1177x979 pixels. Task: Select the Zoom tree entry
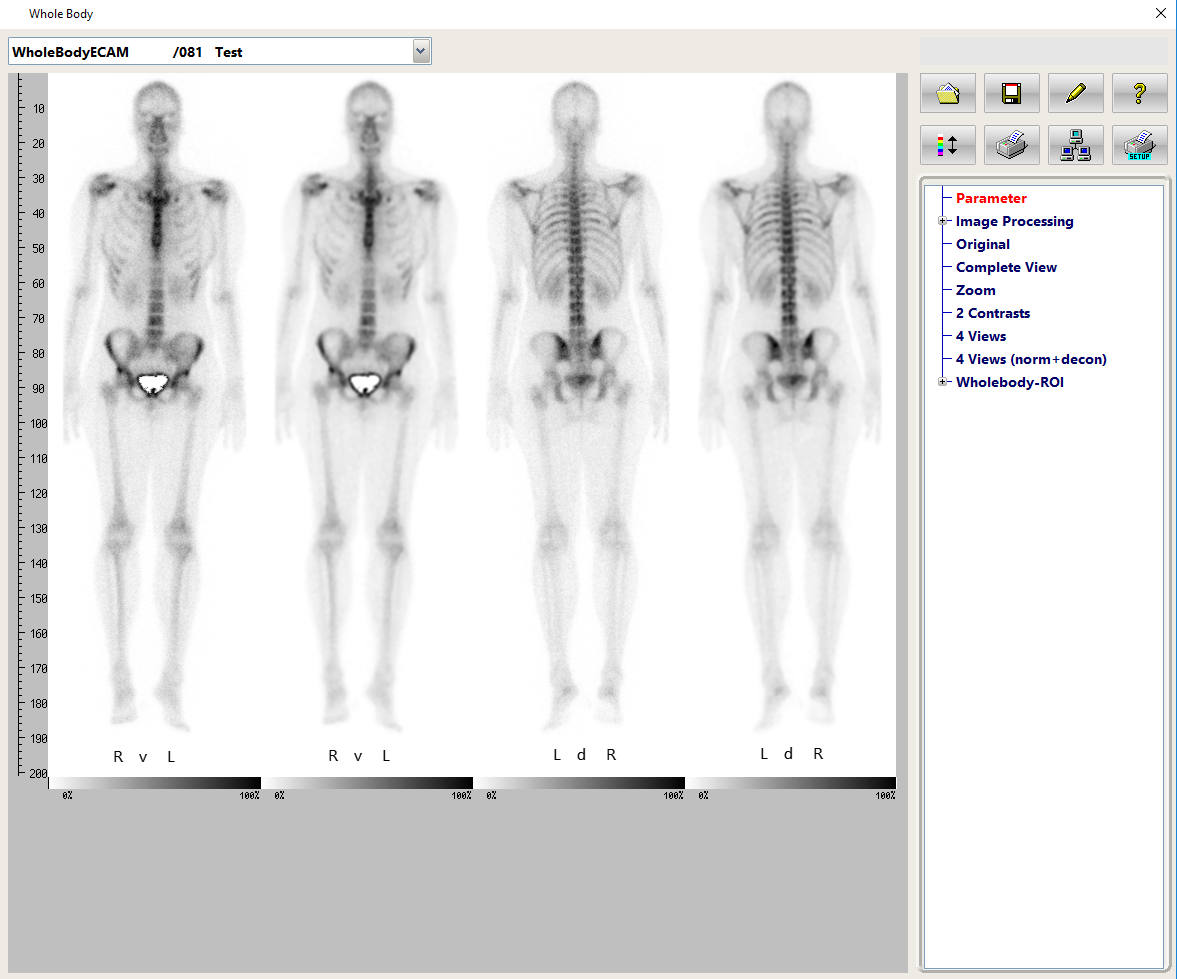(975, 290)
